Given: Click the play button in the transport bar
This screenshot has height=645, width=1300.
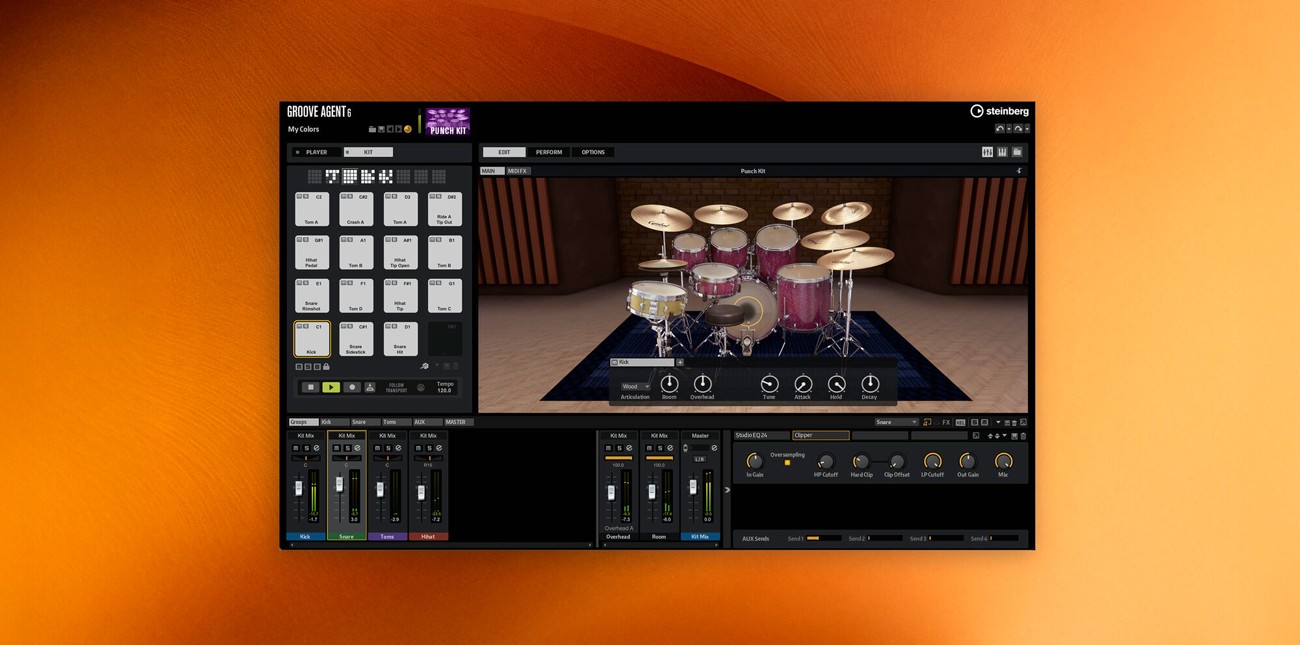Looking at the screenshot, I should (330, 387).
